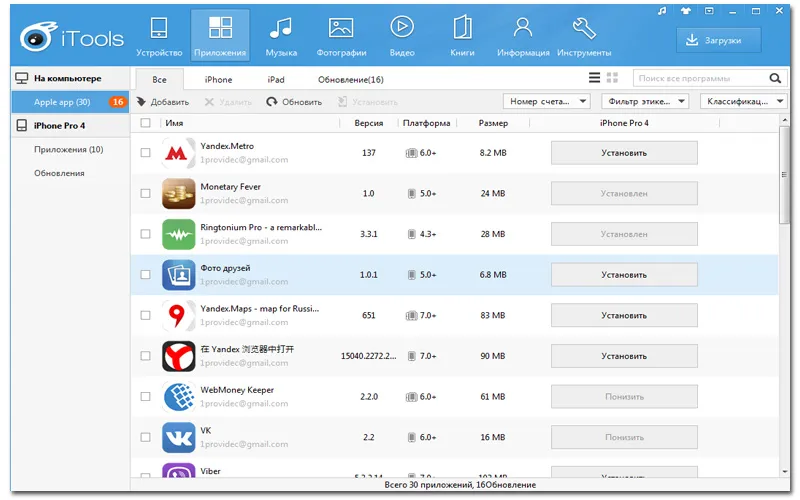Click Установить for Yandex browser
800x500 pixels.
pos(624,356)
